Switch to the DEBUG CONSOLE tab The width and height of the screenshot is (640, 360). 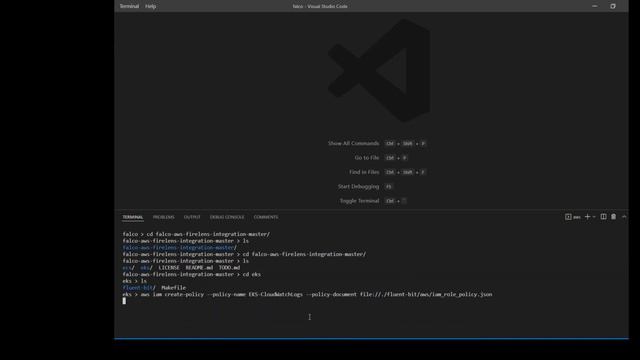pos(227,217)
